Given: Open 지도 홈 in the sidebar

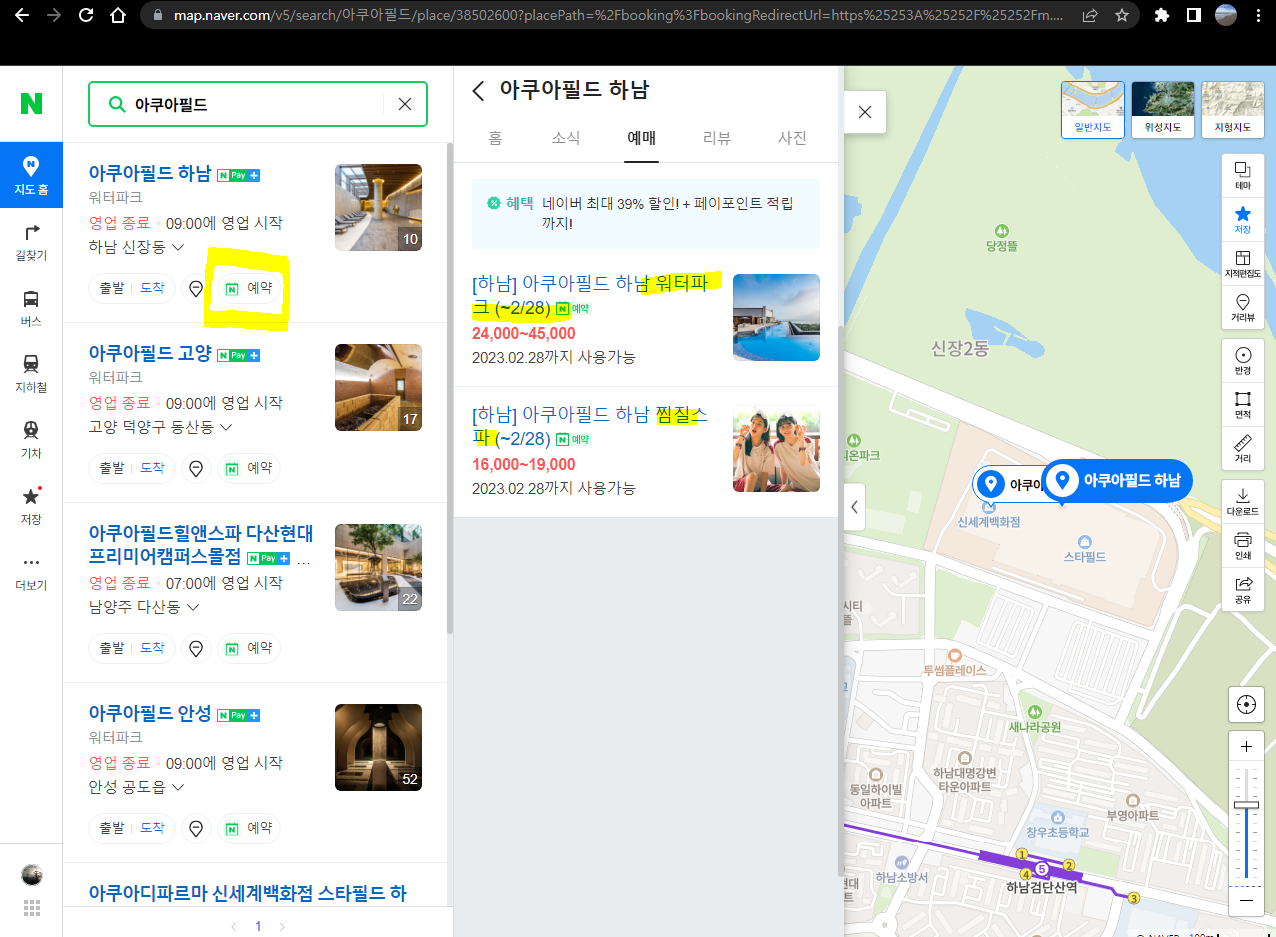Looking at the screenshot, I should click(31, 174).
